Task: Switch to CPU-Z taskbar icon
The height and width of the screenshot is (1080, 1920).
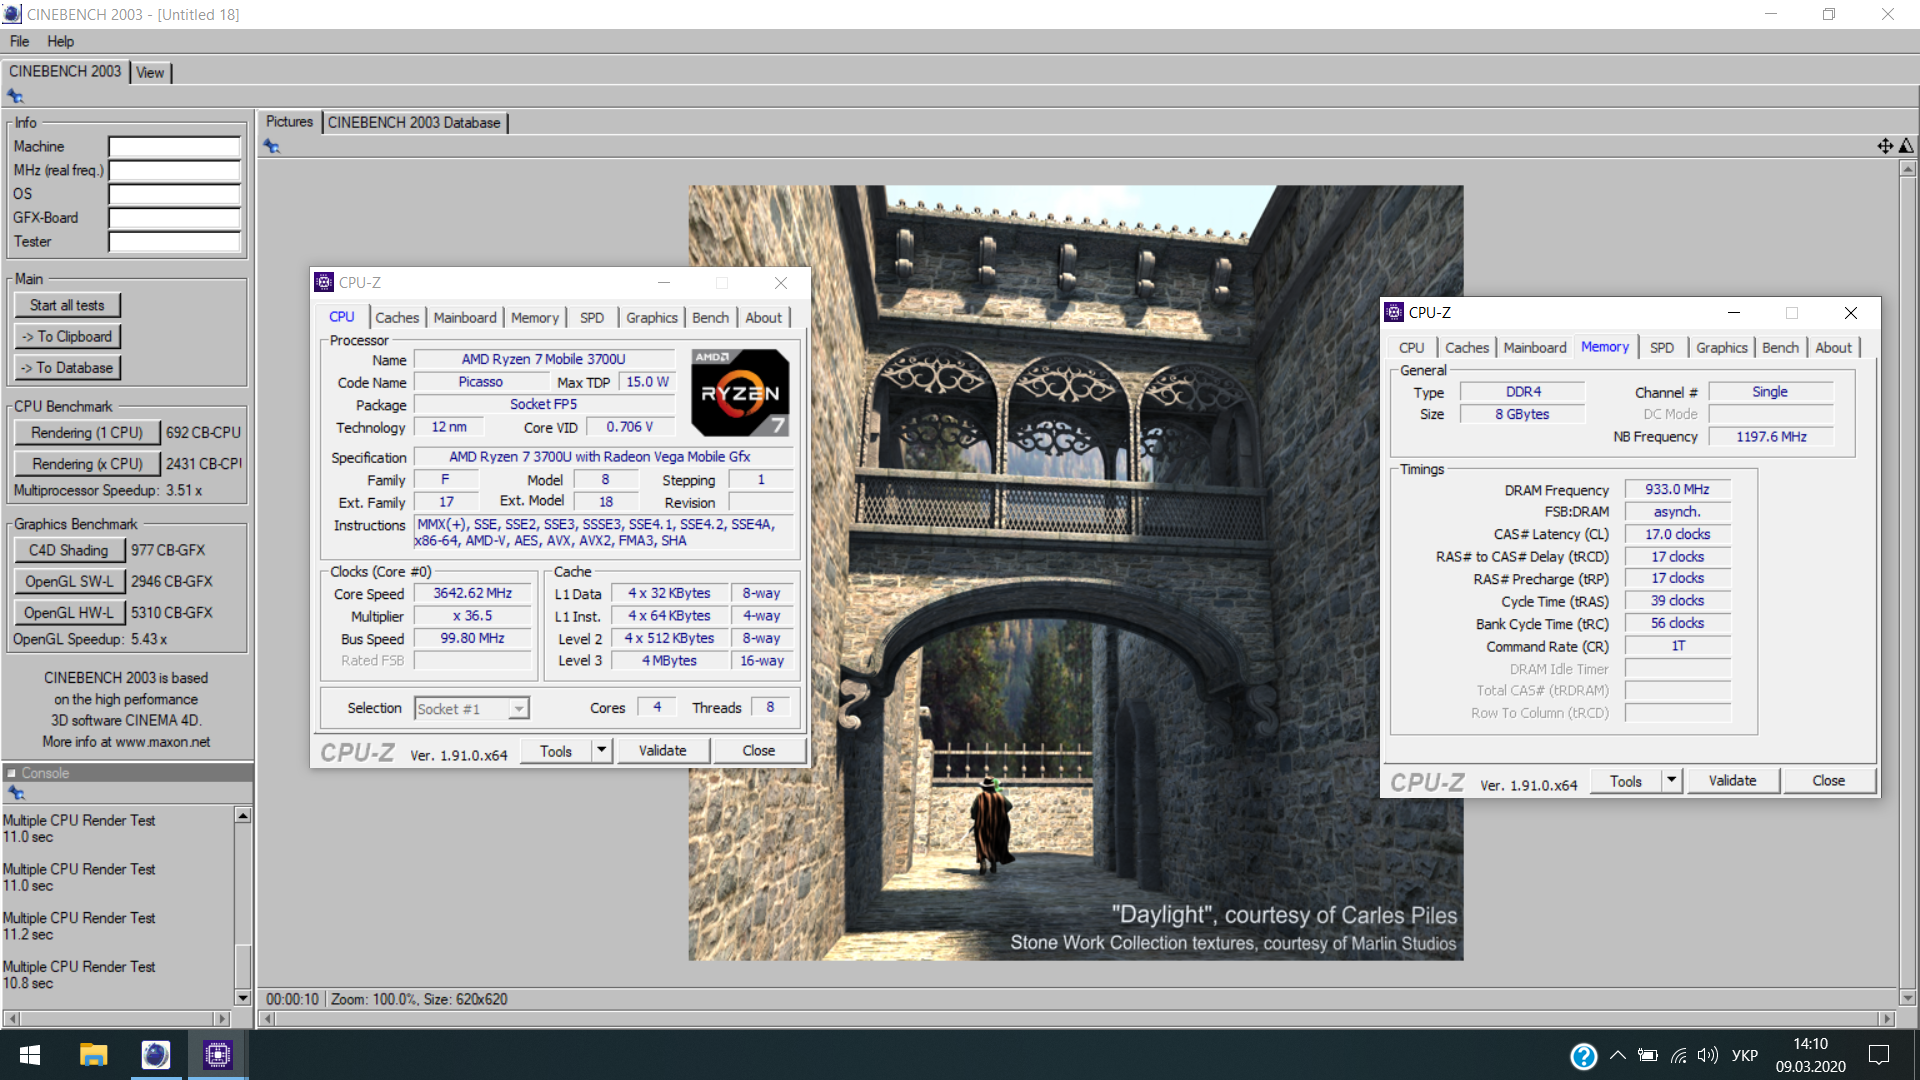Action: coord(218,1055)
